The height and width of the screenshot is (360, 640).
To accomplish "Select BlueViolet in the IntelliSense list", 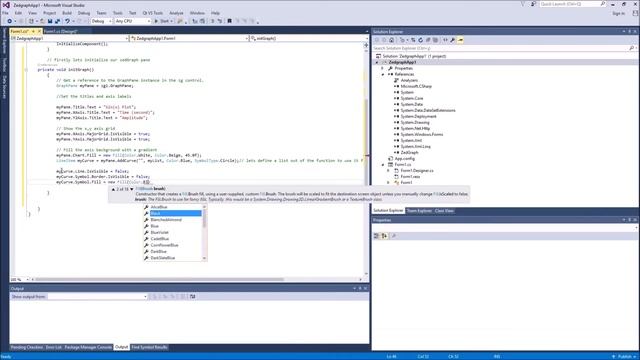I will tap(173, 233).
